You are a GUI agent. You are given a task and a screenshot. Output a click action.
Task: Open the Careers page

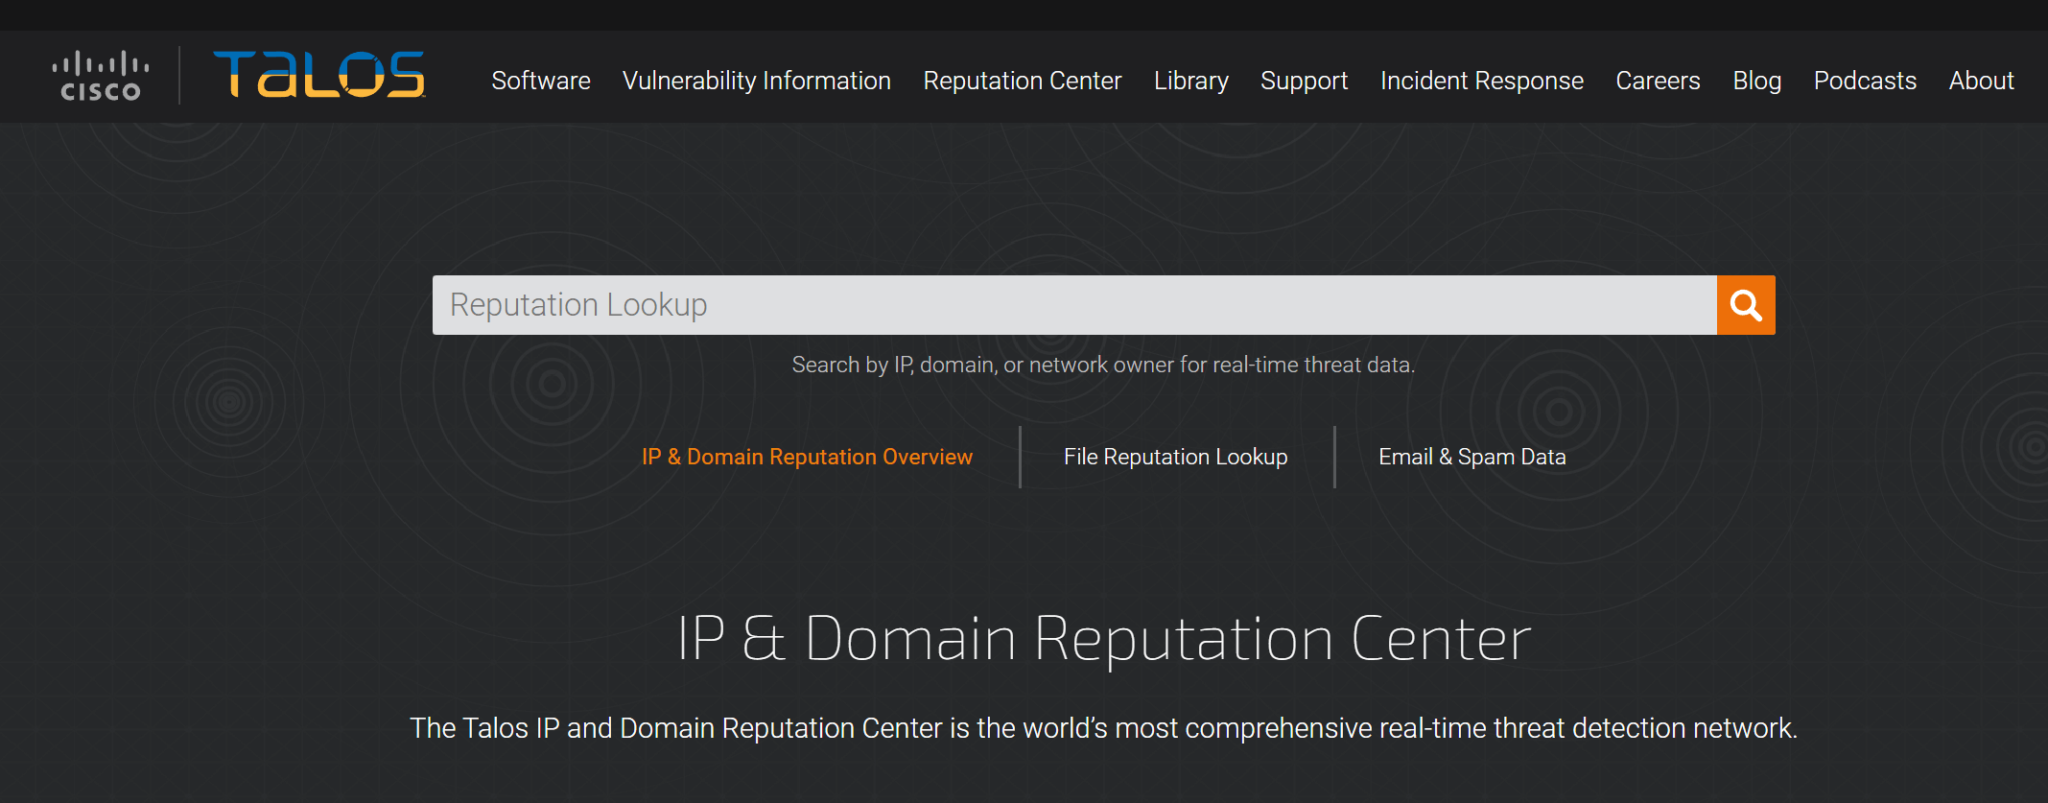pos(1657,81)
